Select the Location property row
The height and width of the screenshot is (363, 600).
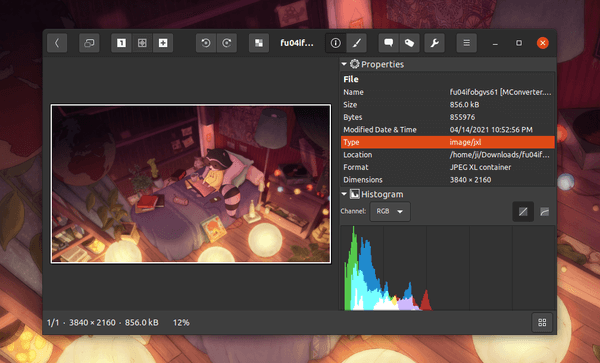pos(447,155)
